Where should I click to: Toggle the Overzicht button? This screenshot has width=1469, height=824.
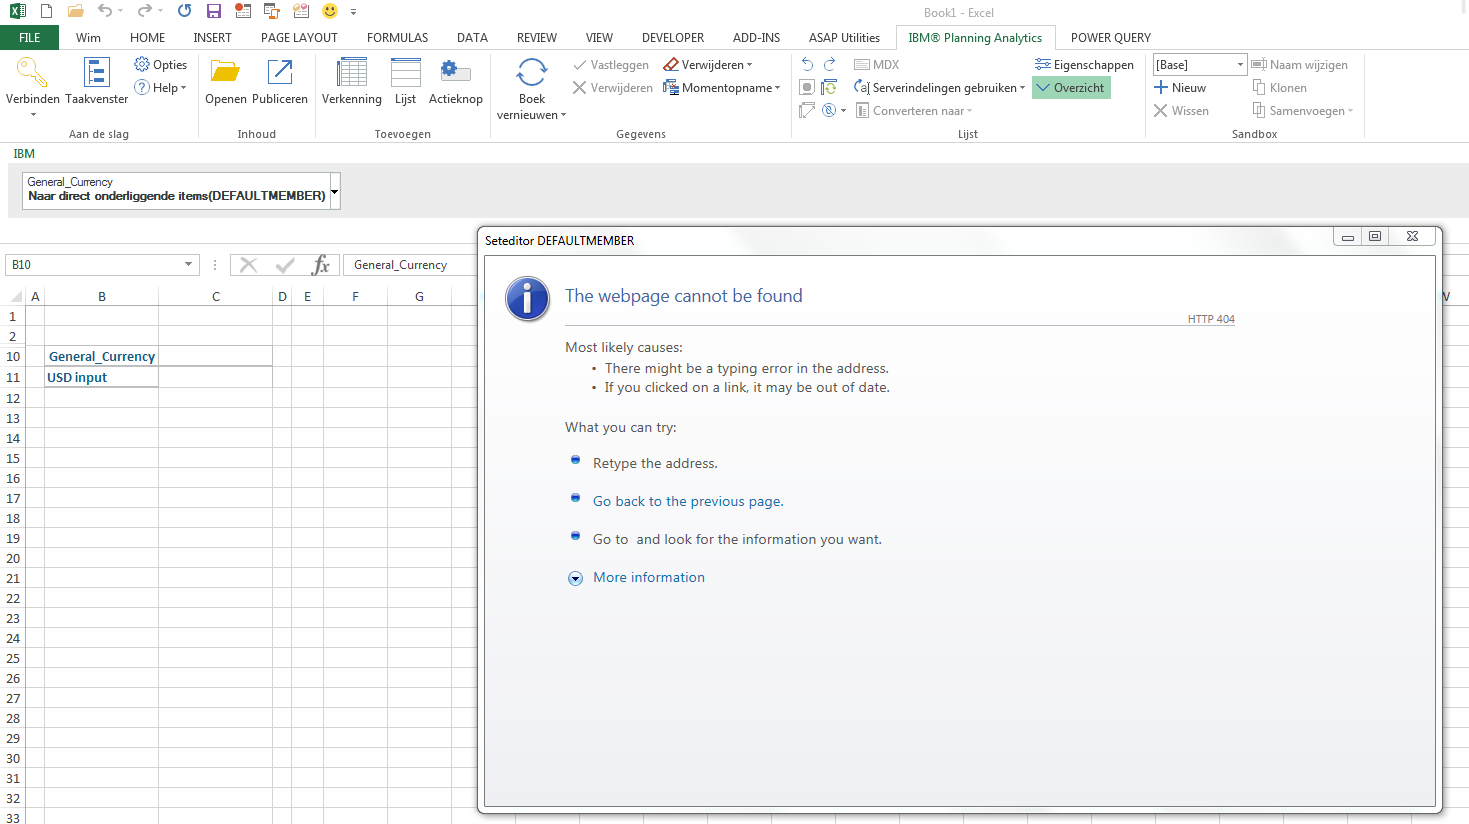[1071, 88]
